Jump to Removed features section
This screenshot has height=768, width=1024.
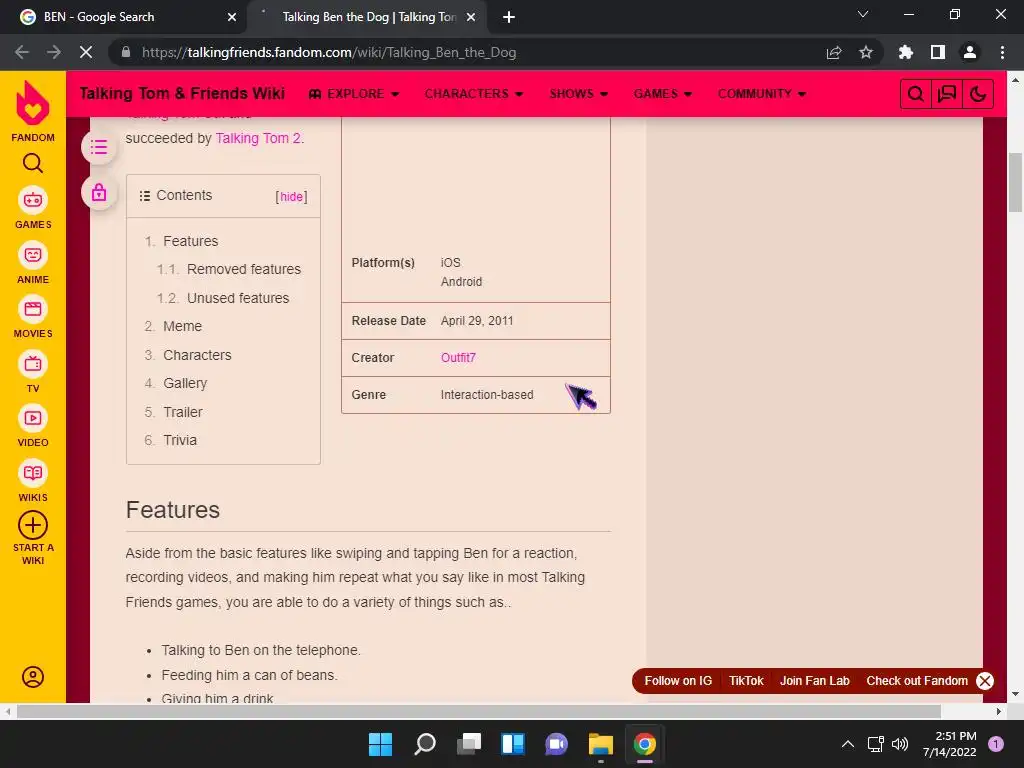(x=244, y=269)
